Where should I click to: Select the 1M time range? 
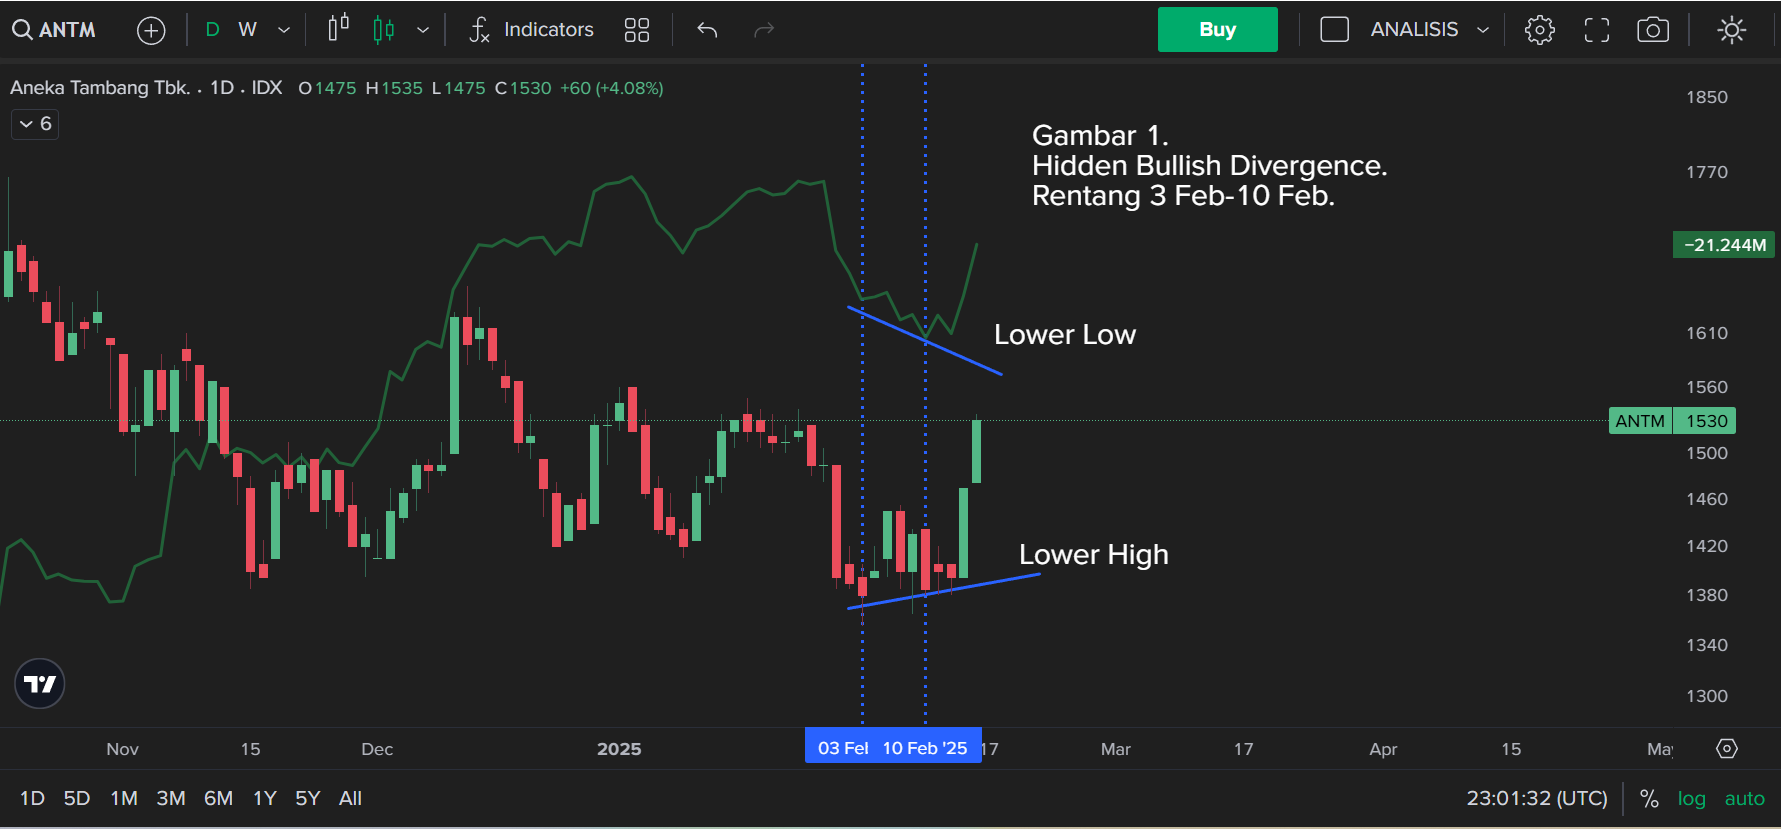[x=124, y=798]
